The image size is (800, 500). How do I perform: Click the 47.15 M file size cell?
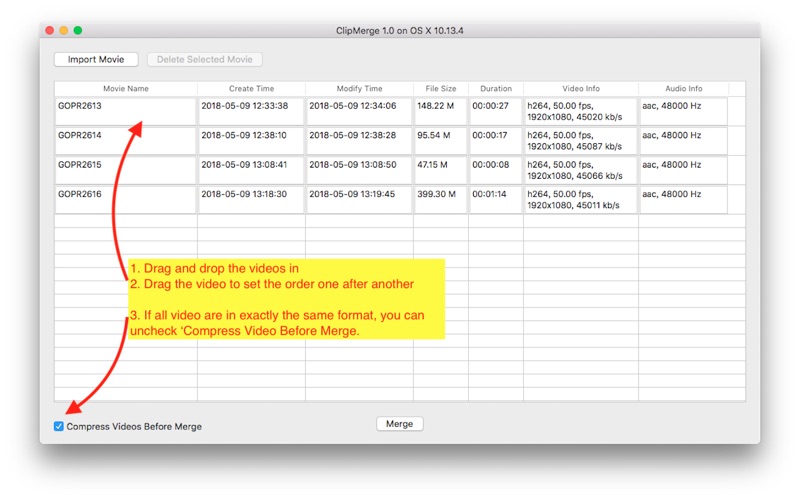[x=441, y=170]
